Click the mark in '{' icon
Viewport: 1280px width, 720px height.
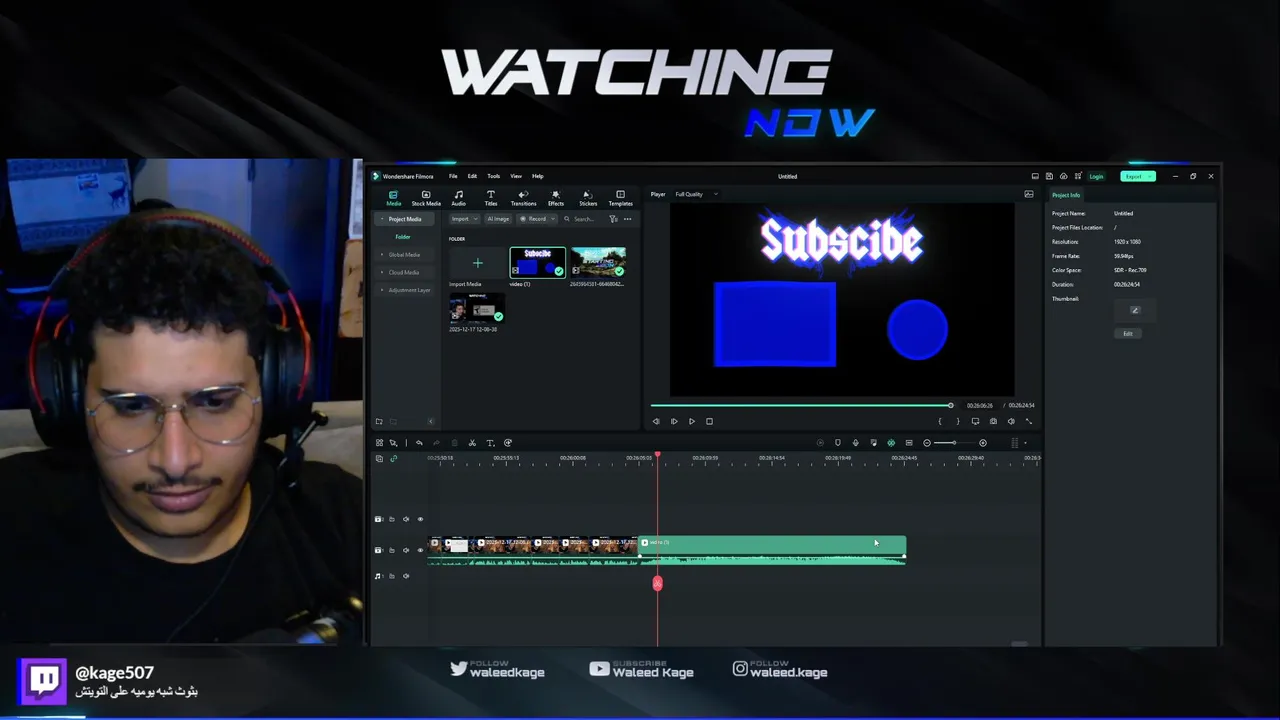(x=939, y=421)
